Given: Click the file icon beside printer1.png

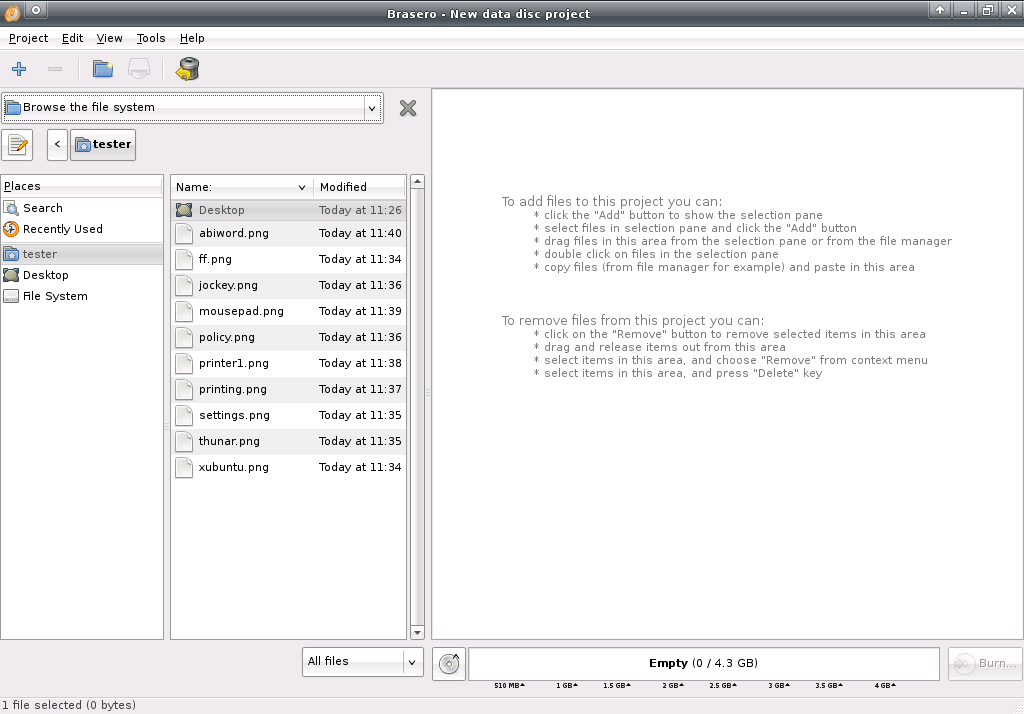Looking at the screenshot, I should [x=184, y=364].
